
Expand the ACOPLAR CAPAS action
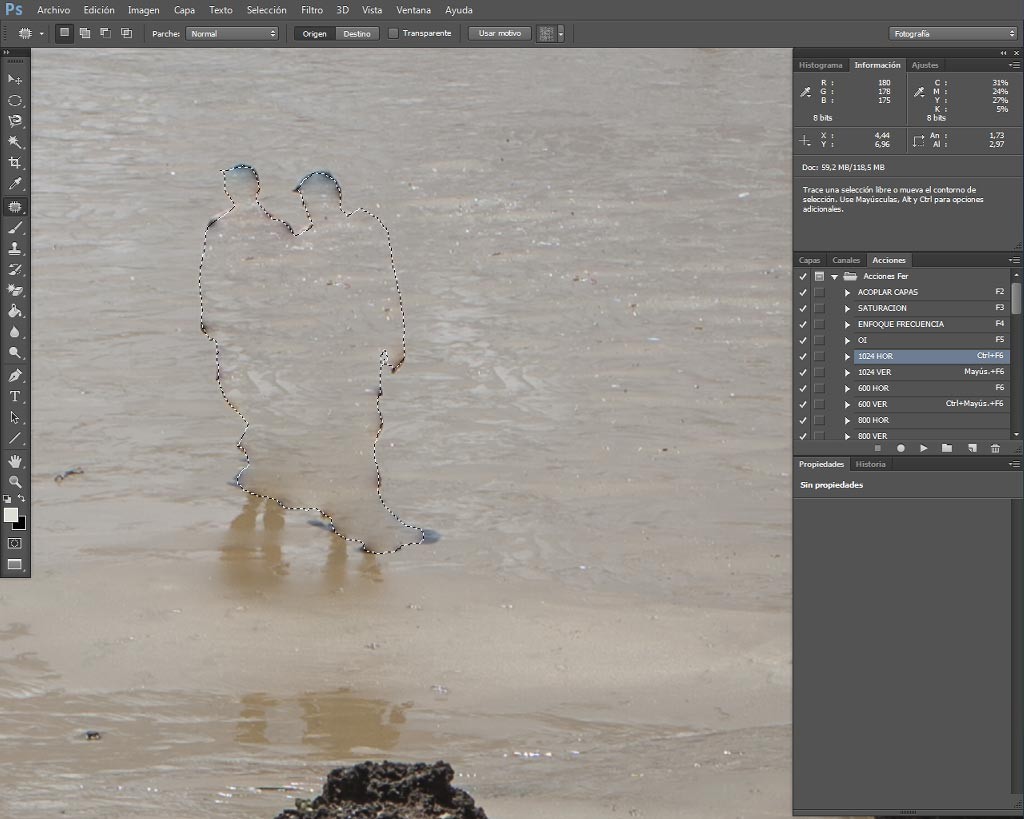(847, 292)
